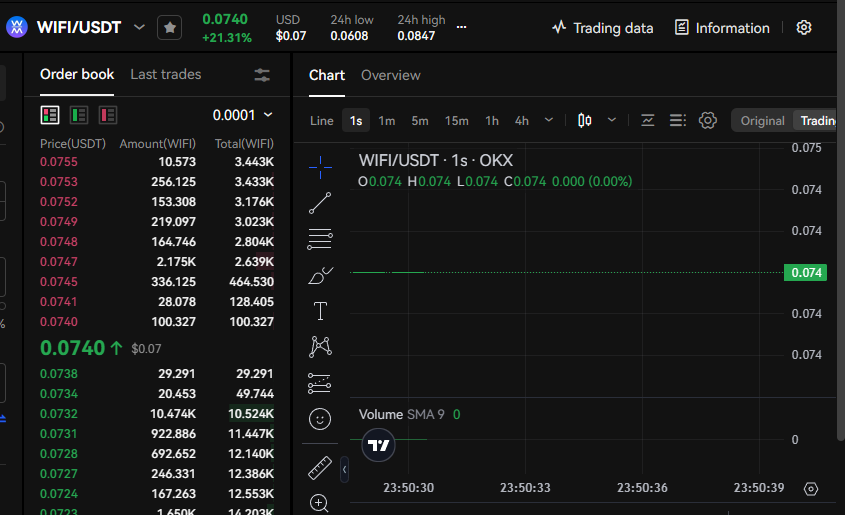Viewport: 845px width, 515px height.
Task: Open time axis settings gear icon
Action: (811, 489)
